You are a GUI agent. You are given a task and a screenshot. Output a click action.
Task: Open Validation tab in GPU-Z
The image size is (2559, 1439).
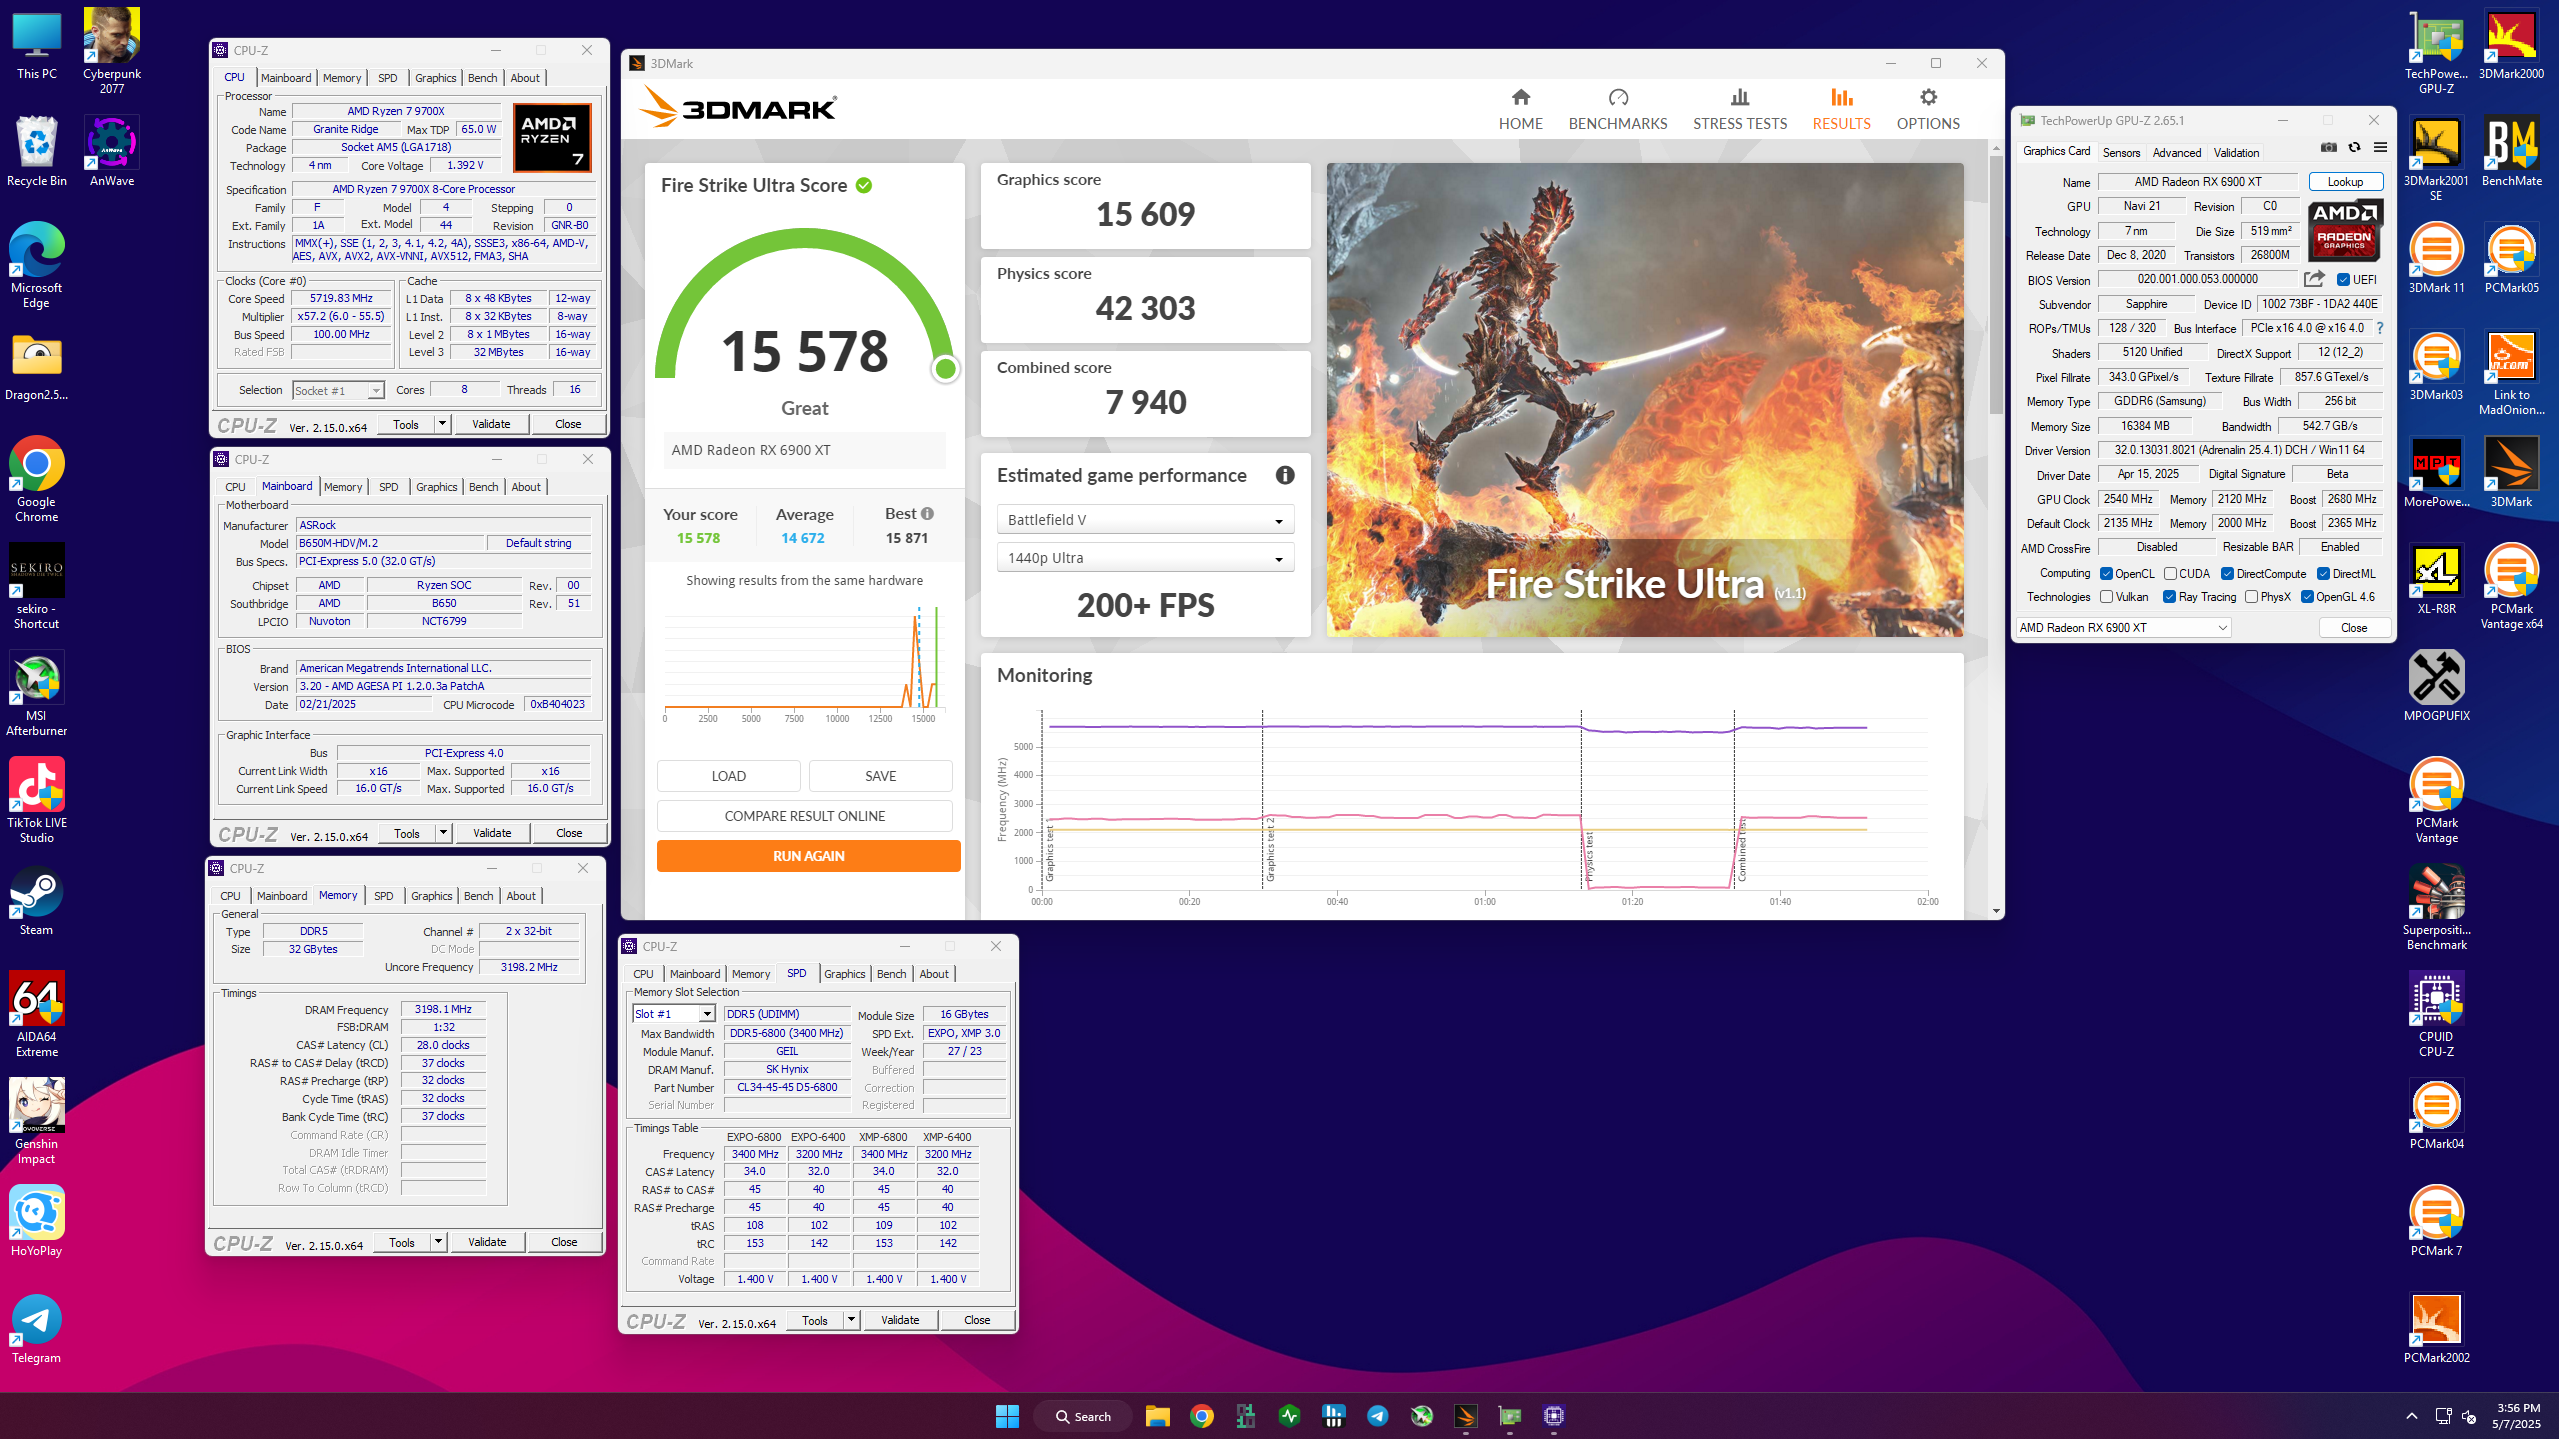[2236, 153]
